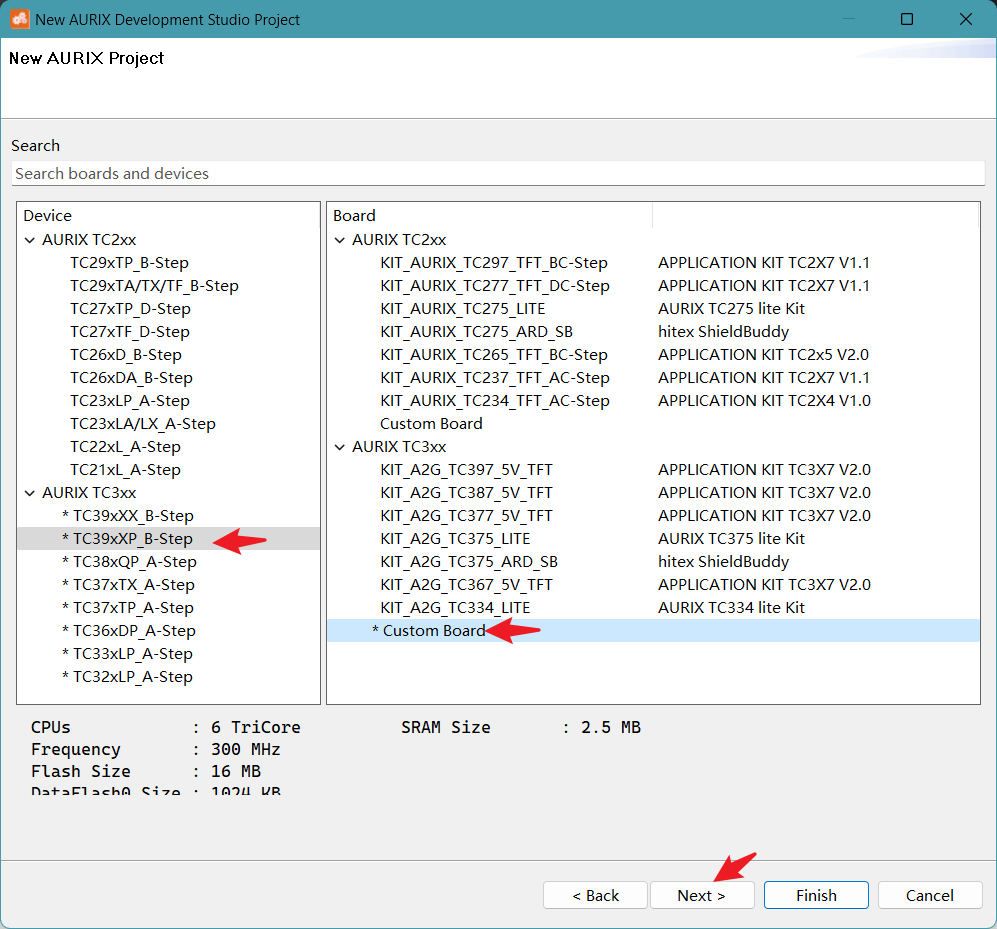Select device TC29xTP_B-Step

click(x=129, y=263)
